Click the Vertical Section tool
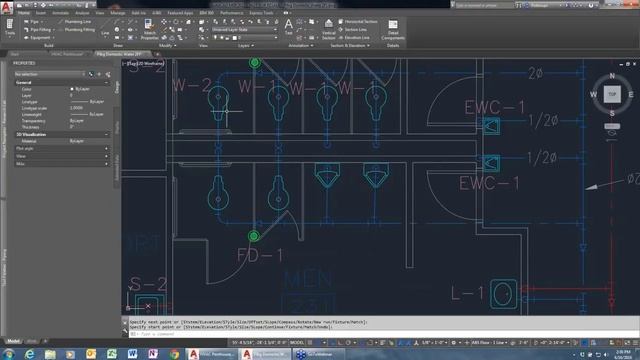Viewport: 640px width, 360px height. pos(329,29)
